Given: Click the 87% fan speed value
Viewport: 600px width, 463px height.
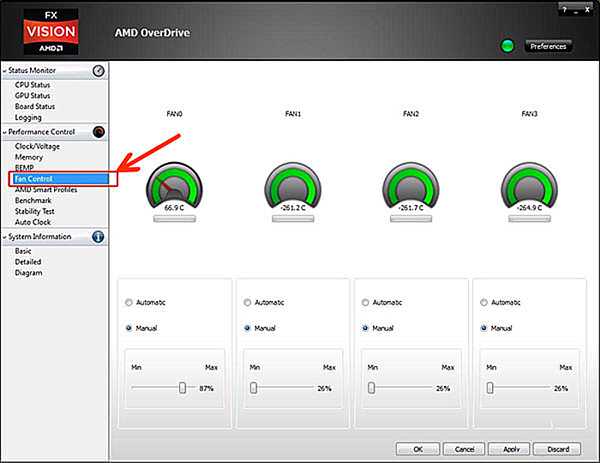Looking at the screenshot, I should (206, 388).
